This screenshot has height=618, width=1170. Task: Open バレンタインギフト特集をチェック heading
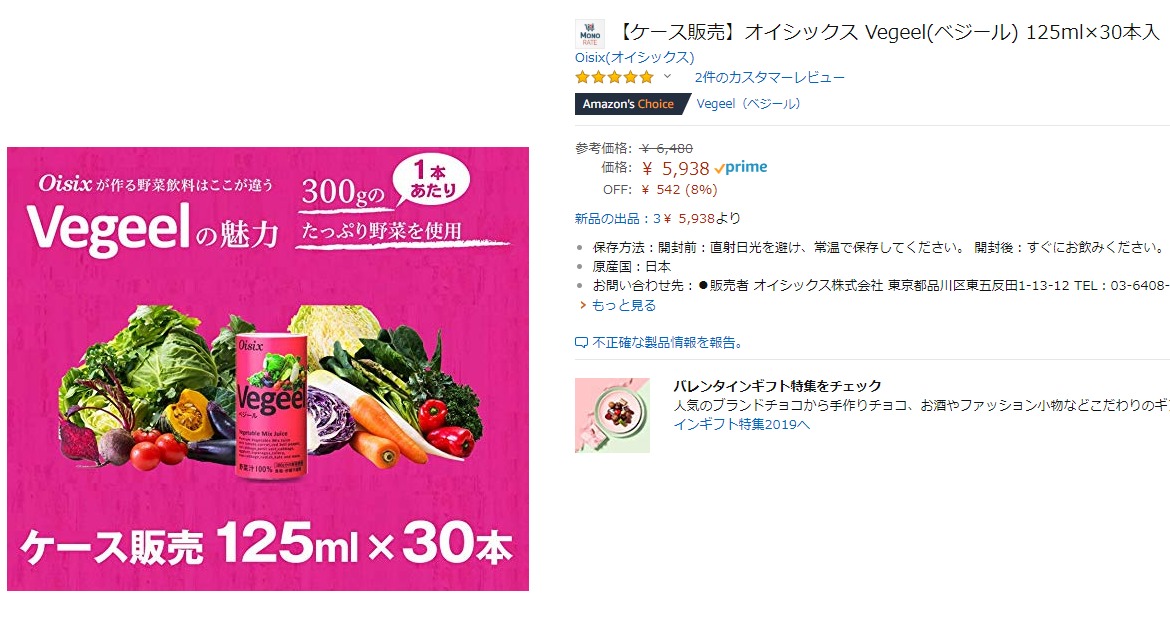(x=778, y=386)
